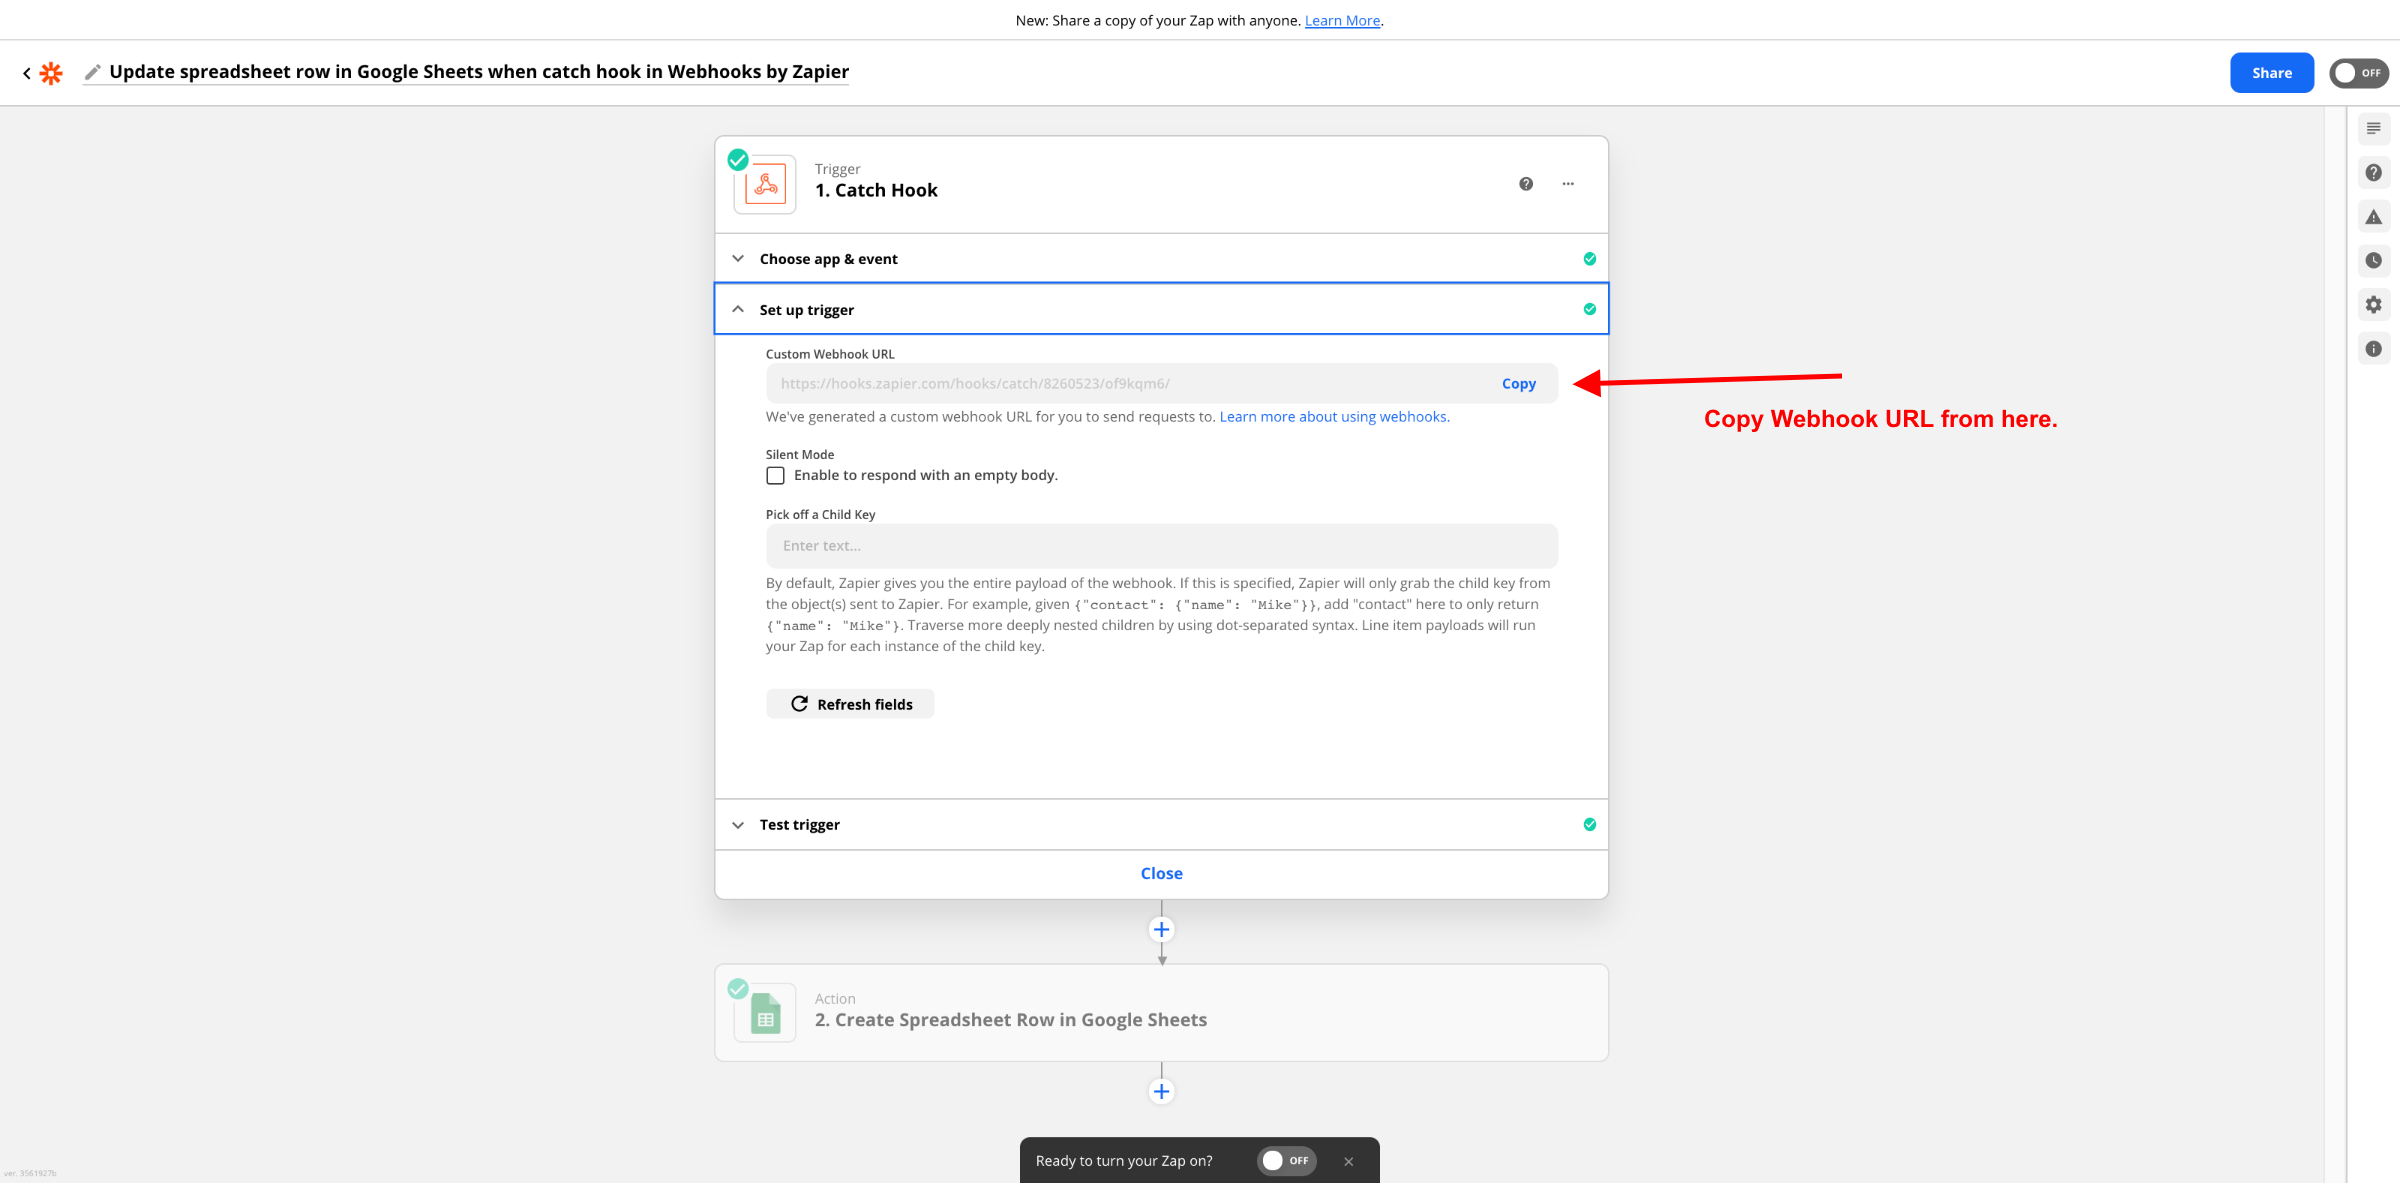
Task: Open Zap details info icon
Action: tap(2374, 349)
